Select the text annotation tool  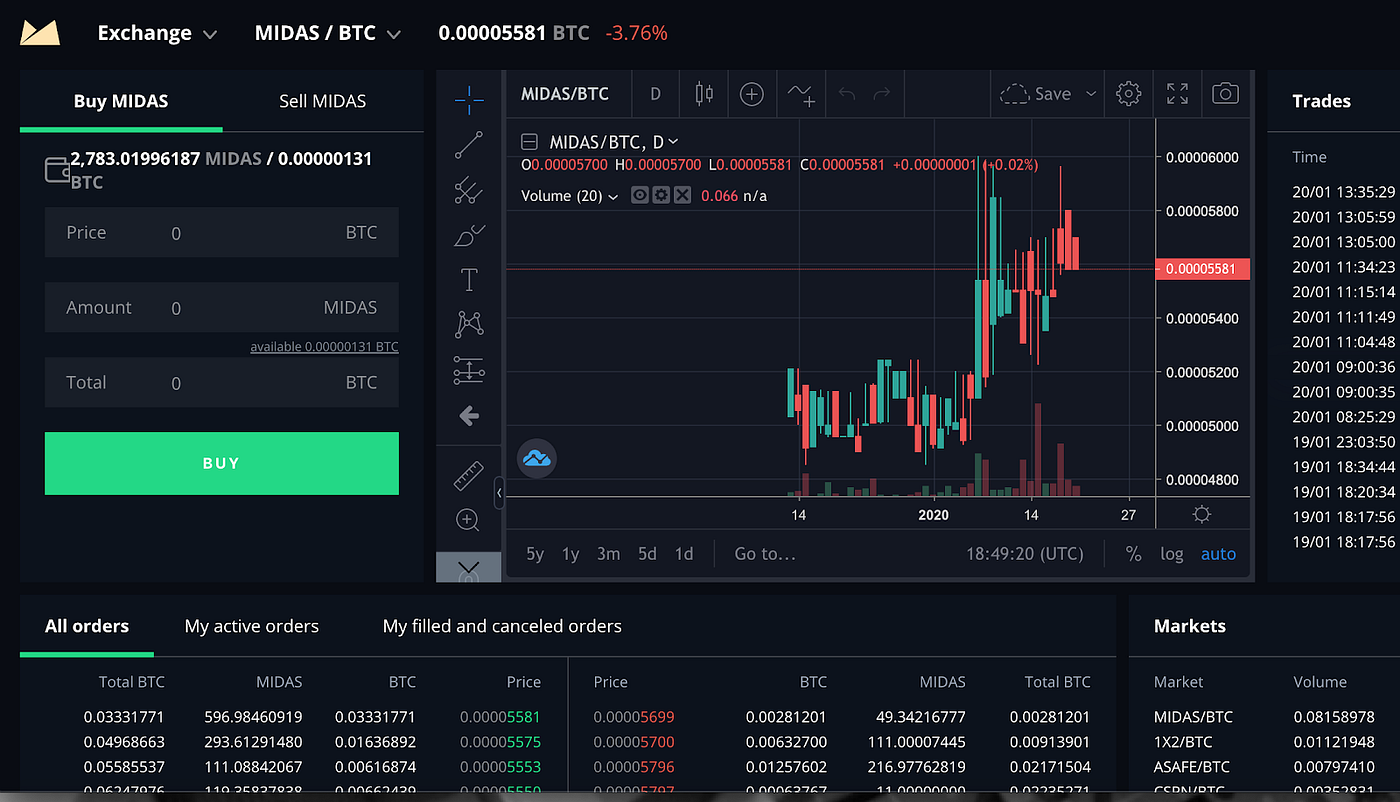[x=468, y=279]
